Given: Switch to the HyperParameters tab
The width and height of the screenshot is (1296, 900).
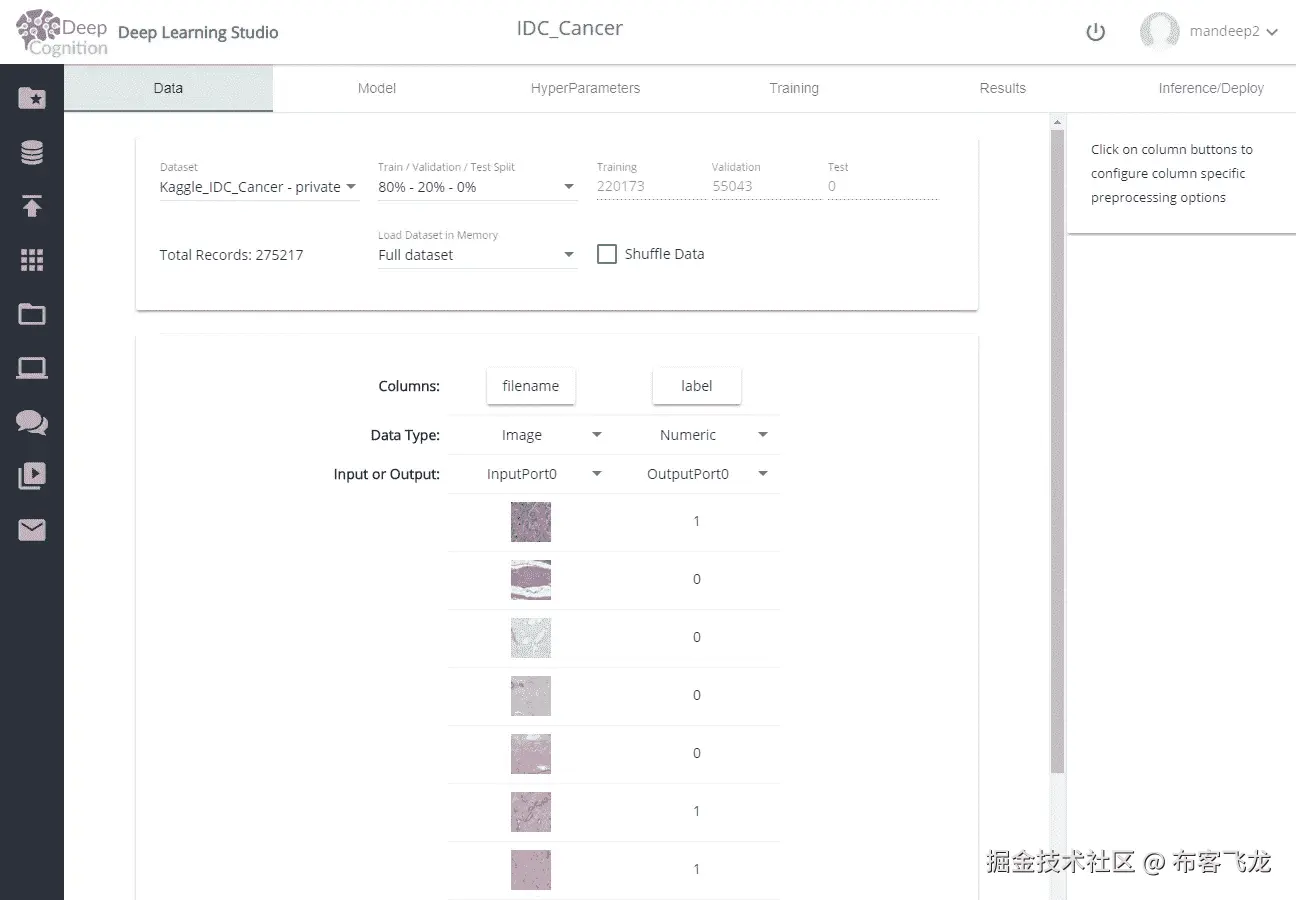Looking at the screenshot, I should coord(586,88).
